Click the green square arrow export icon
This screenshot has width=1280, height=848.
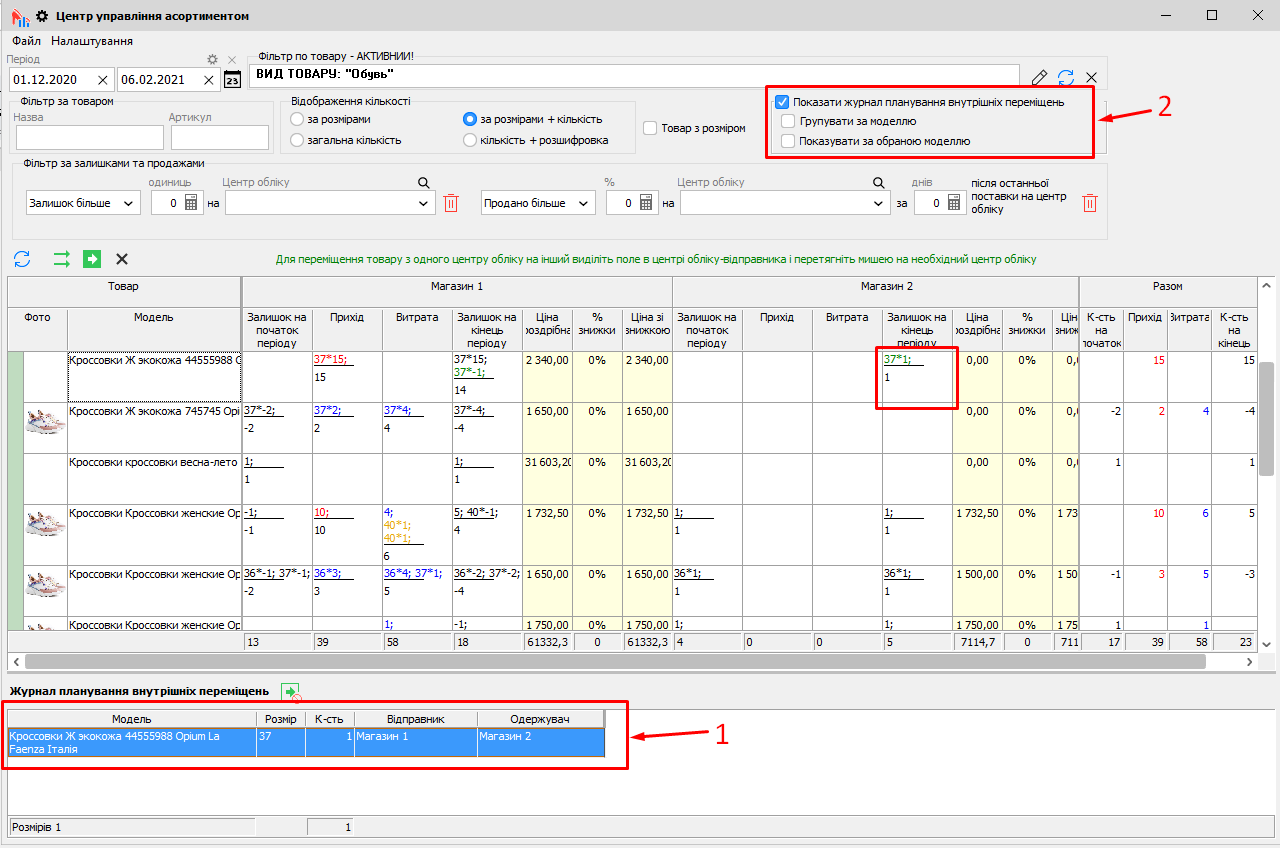coord(92,259)
